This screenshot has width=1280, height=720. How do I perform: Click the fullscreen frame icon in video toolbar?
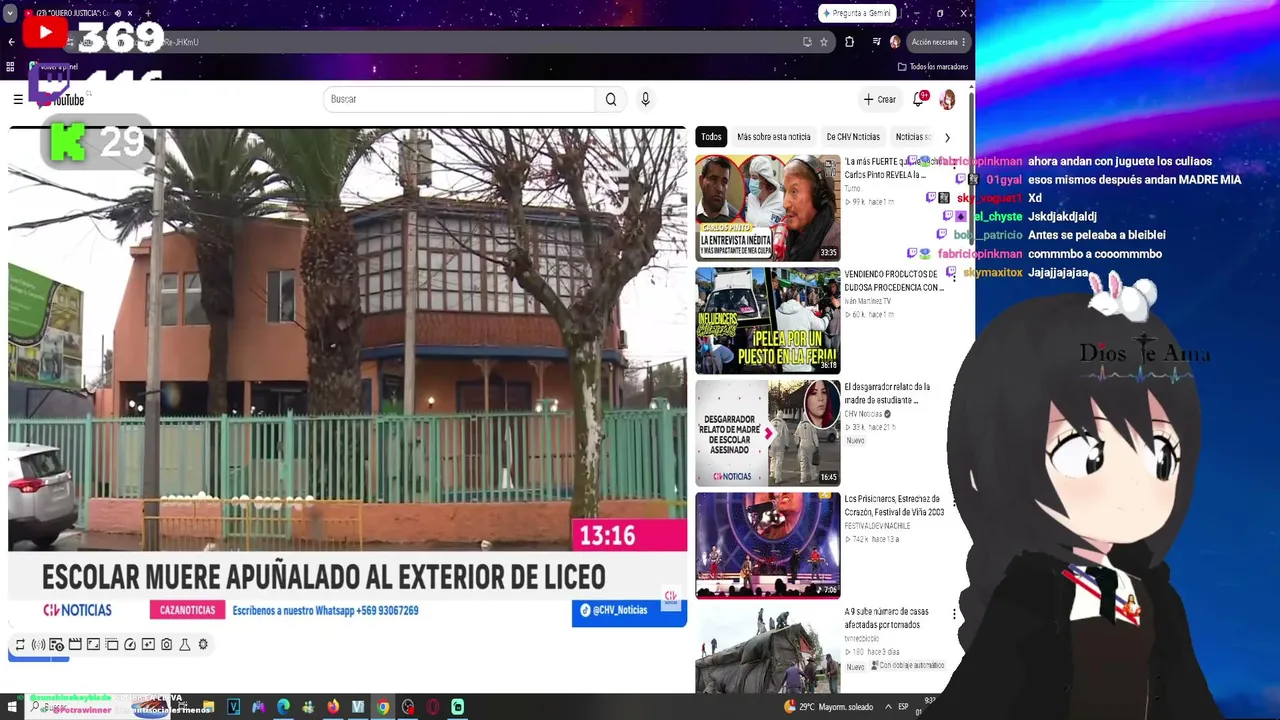pos(93,645)
